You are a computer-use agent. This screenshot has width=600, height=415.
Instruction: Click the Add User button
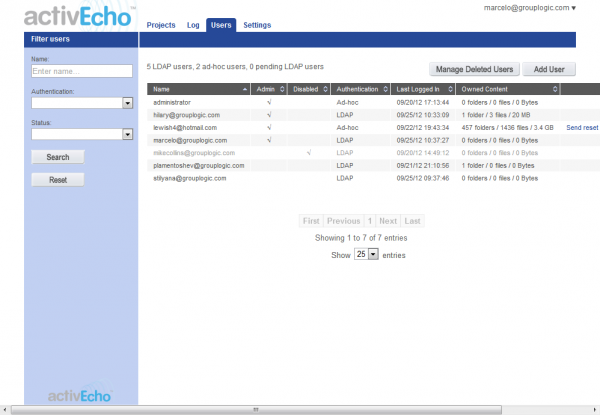pyautogui.click(x=549, y=69)
